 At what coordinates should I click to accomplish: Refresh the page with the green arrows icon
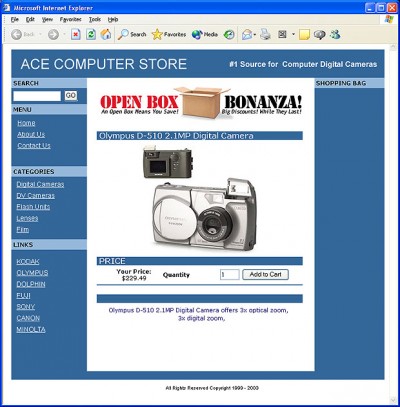tap(91, 34)
